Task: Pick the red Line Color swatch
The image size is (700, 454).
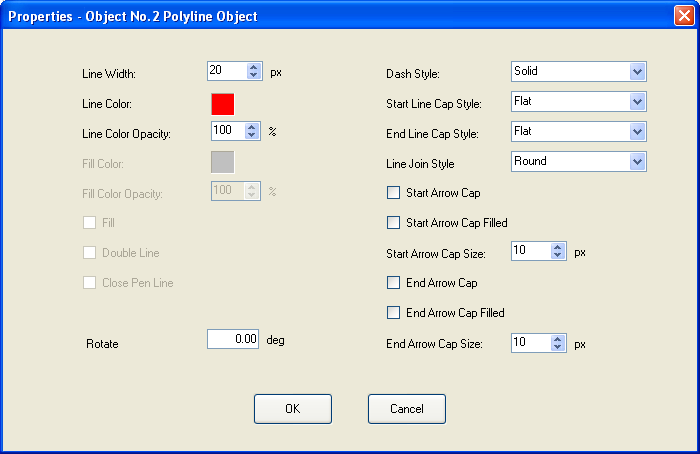Action: pyautogui.click(x=223, y=104)
